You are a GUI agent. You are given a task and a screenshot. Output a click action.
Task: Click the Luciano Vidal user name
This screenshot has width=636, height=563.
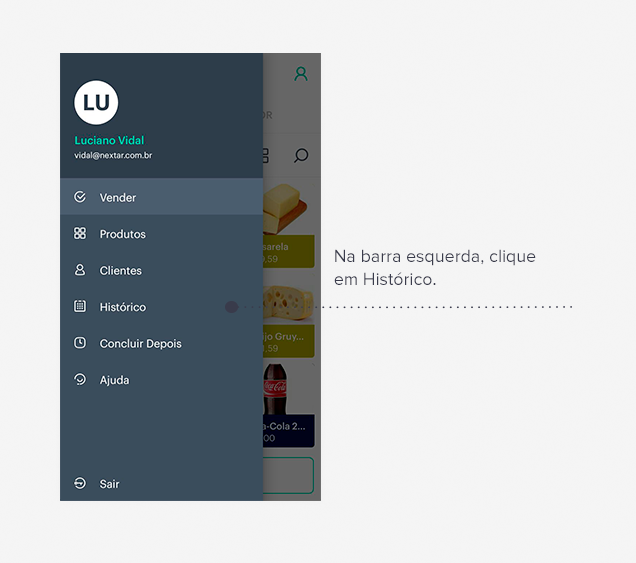pyautogui.click(x=109, y=140)
